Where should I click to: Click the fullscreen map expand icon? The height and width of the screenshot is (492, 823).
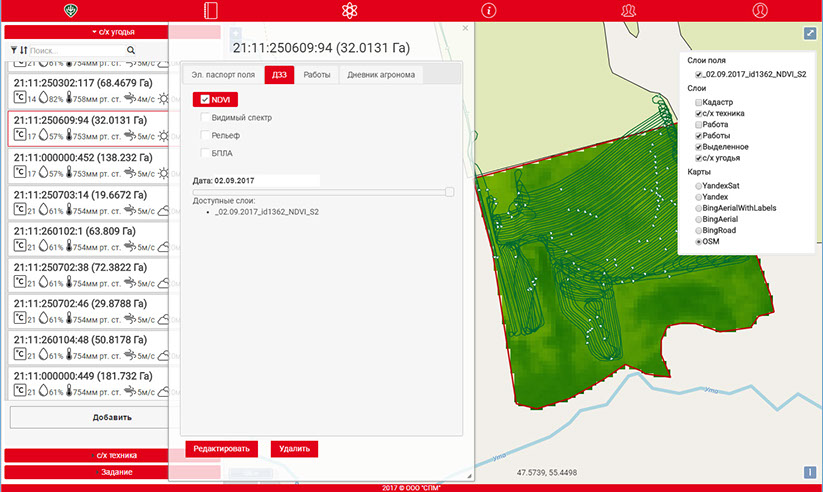point(810,32)
